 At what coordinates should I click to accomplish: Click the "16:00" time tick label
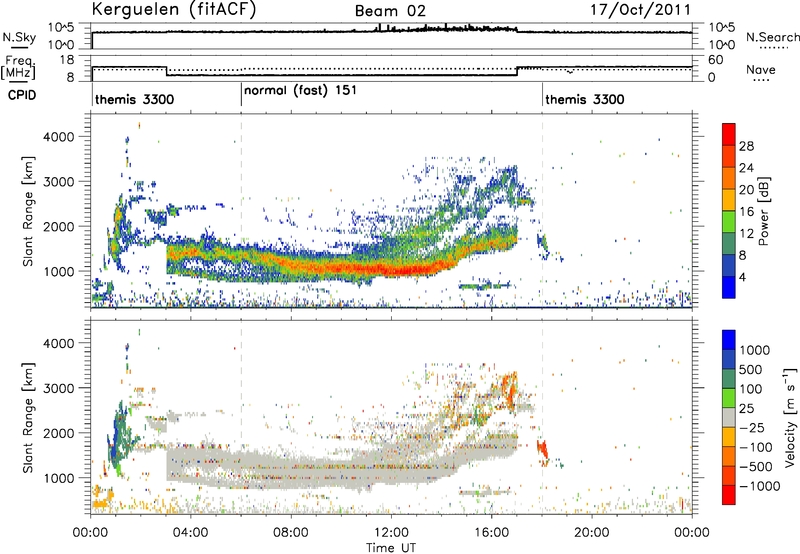coord(491,533)
